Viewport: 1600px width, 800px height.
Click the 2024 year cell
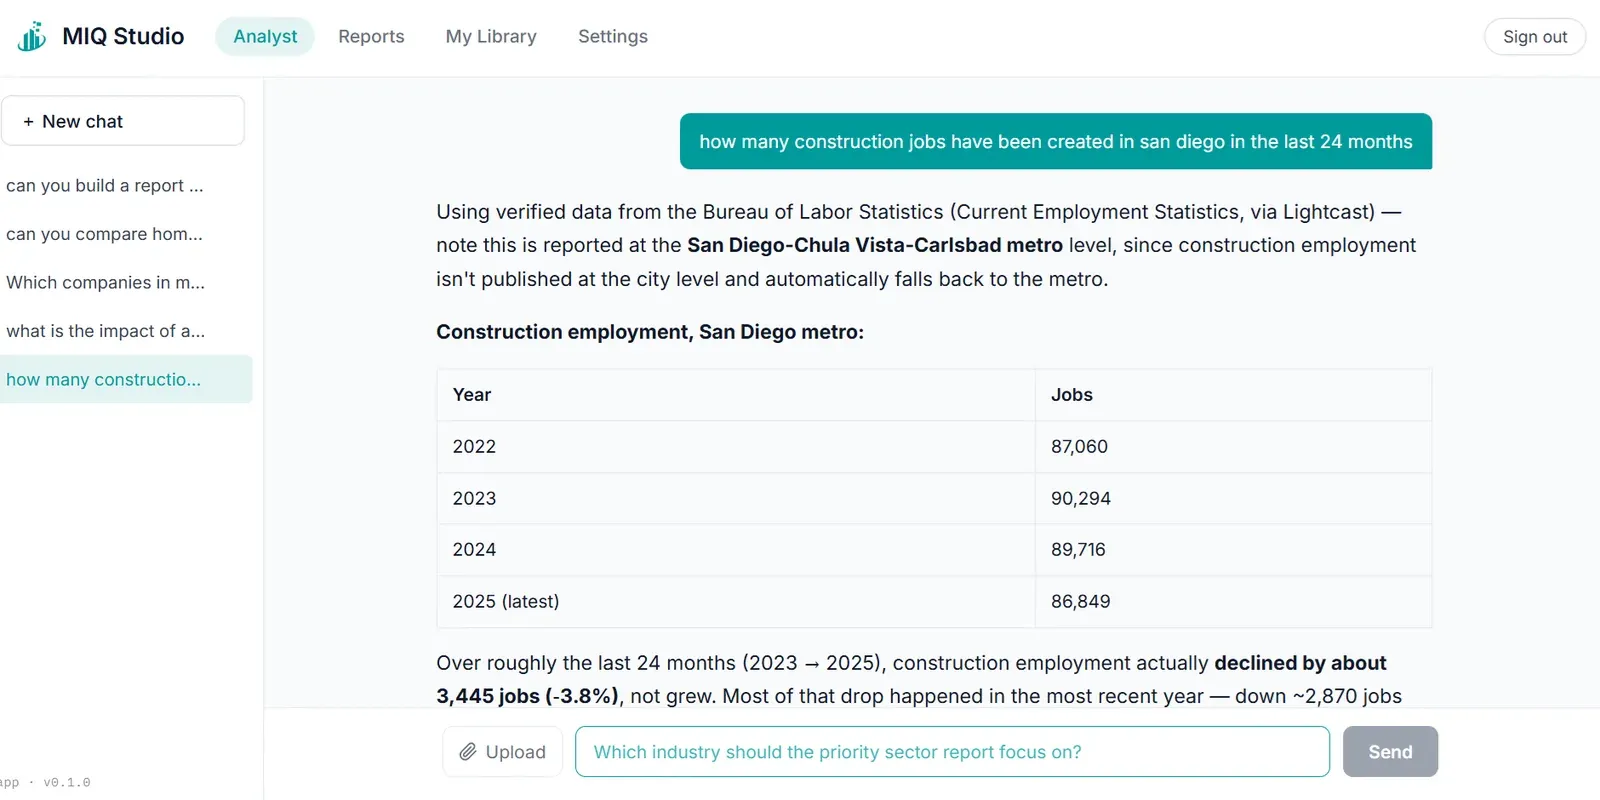(736, 550)
